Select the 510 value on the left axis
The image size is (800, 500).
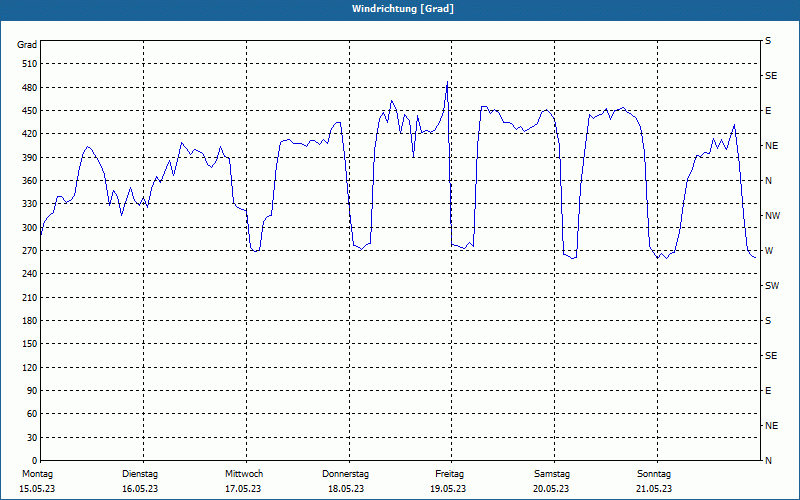(x=30, y=64)
